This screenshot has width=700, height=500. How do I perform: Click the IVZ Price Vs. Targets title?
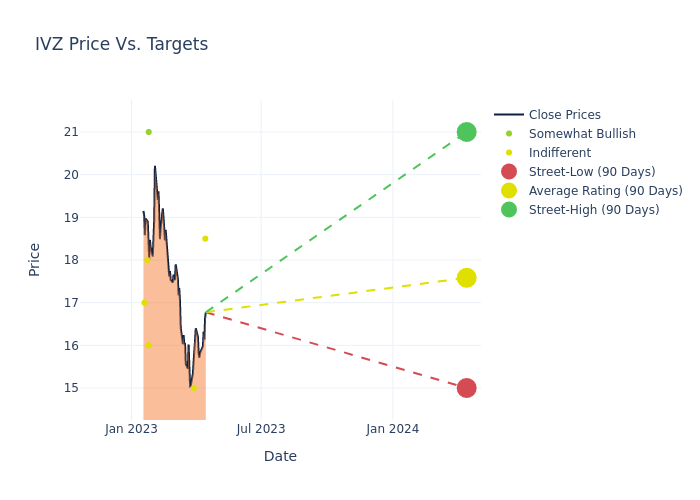click(x=121, y=44)
